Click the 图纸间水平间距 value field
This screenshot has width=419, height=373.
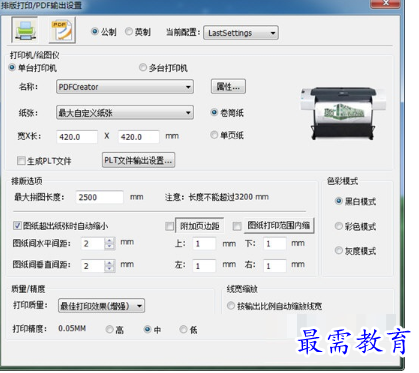pyautogui.click(x=93, y=244)
